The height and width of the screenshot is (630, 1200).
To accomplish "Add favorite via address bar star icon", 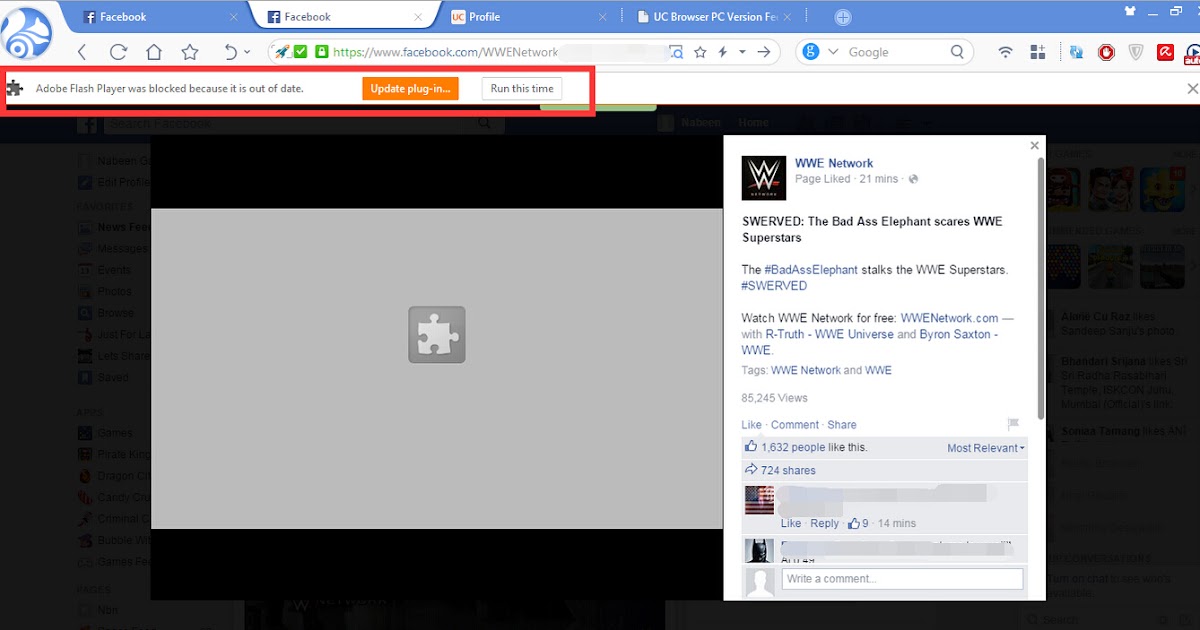I will [x=700, y=52].
